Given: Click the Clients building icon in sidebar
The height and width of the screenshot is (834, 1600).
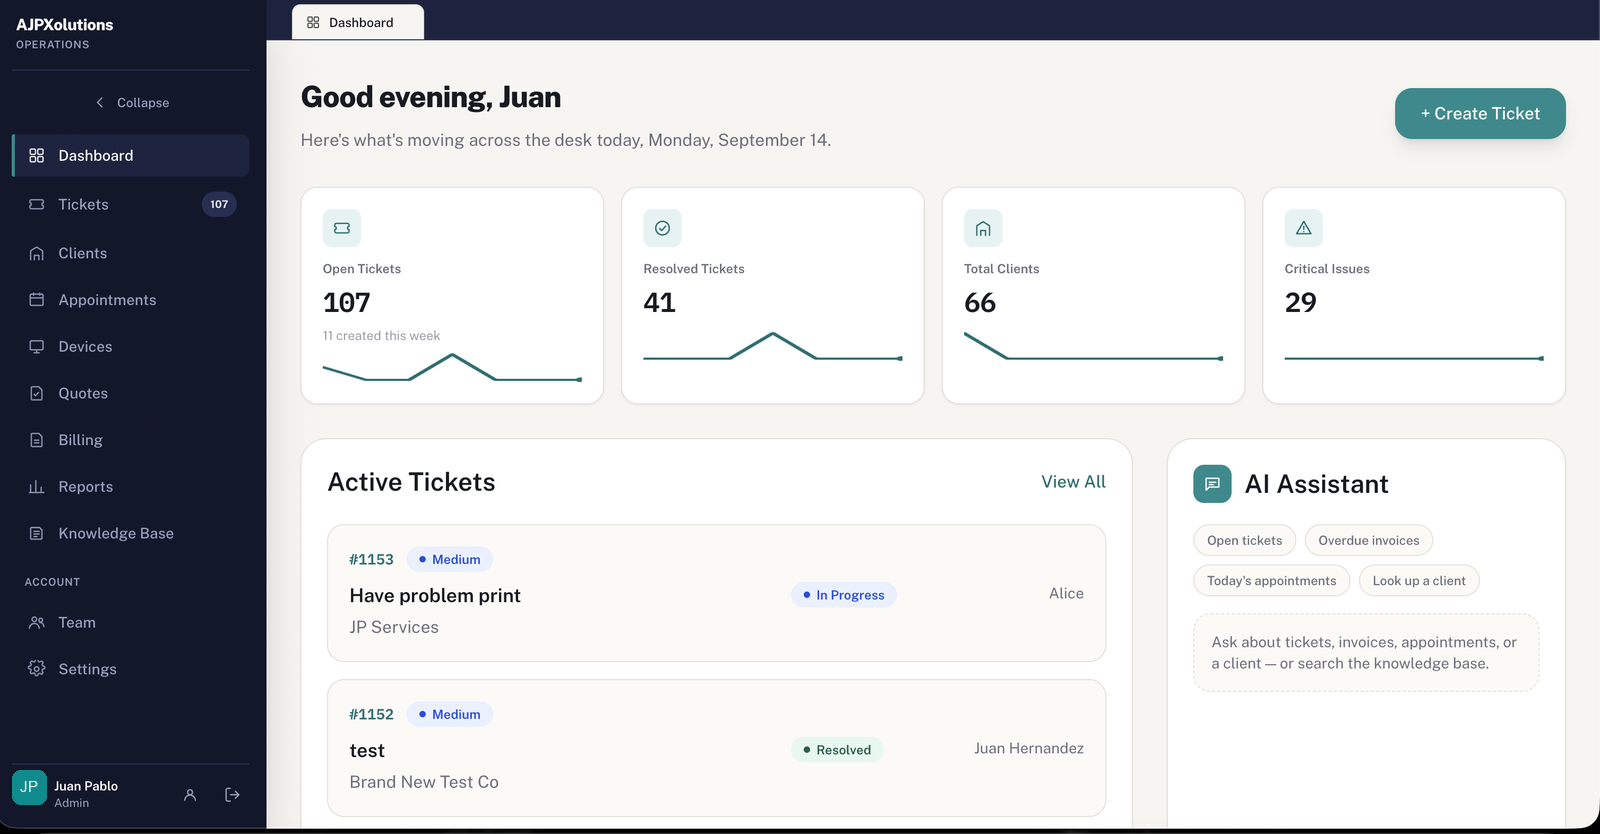Looking at the screenshot, I should [x=37, y=253].
